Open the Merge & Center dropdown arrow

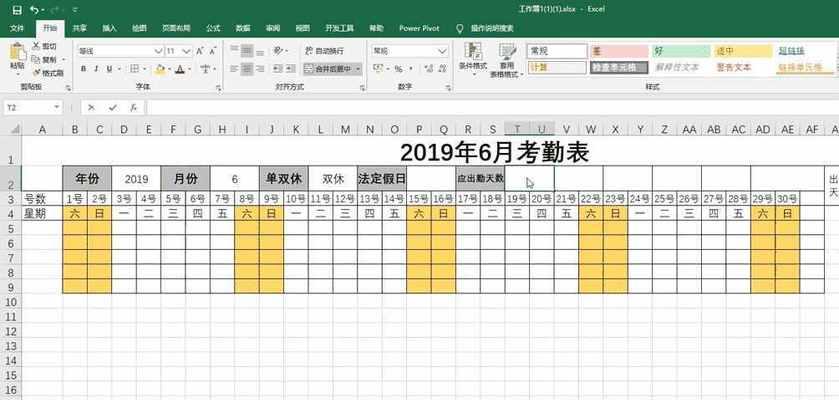click(357, 69)
